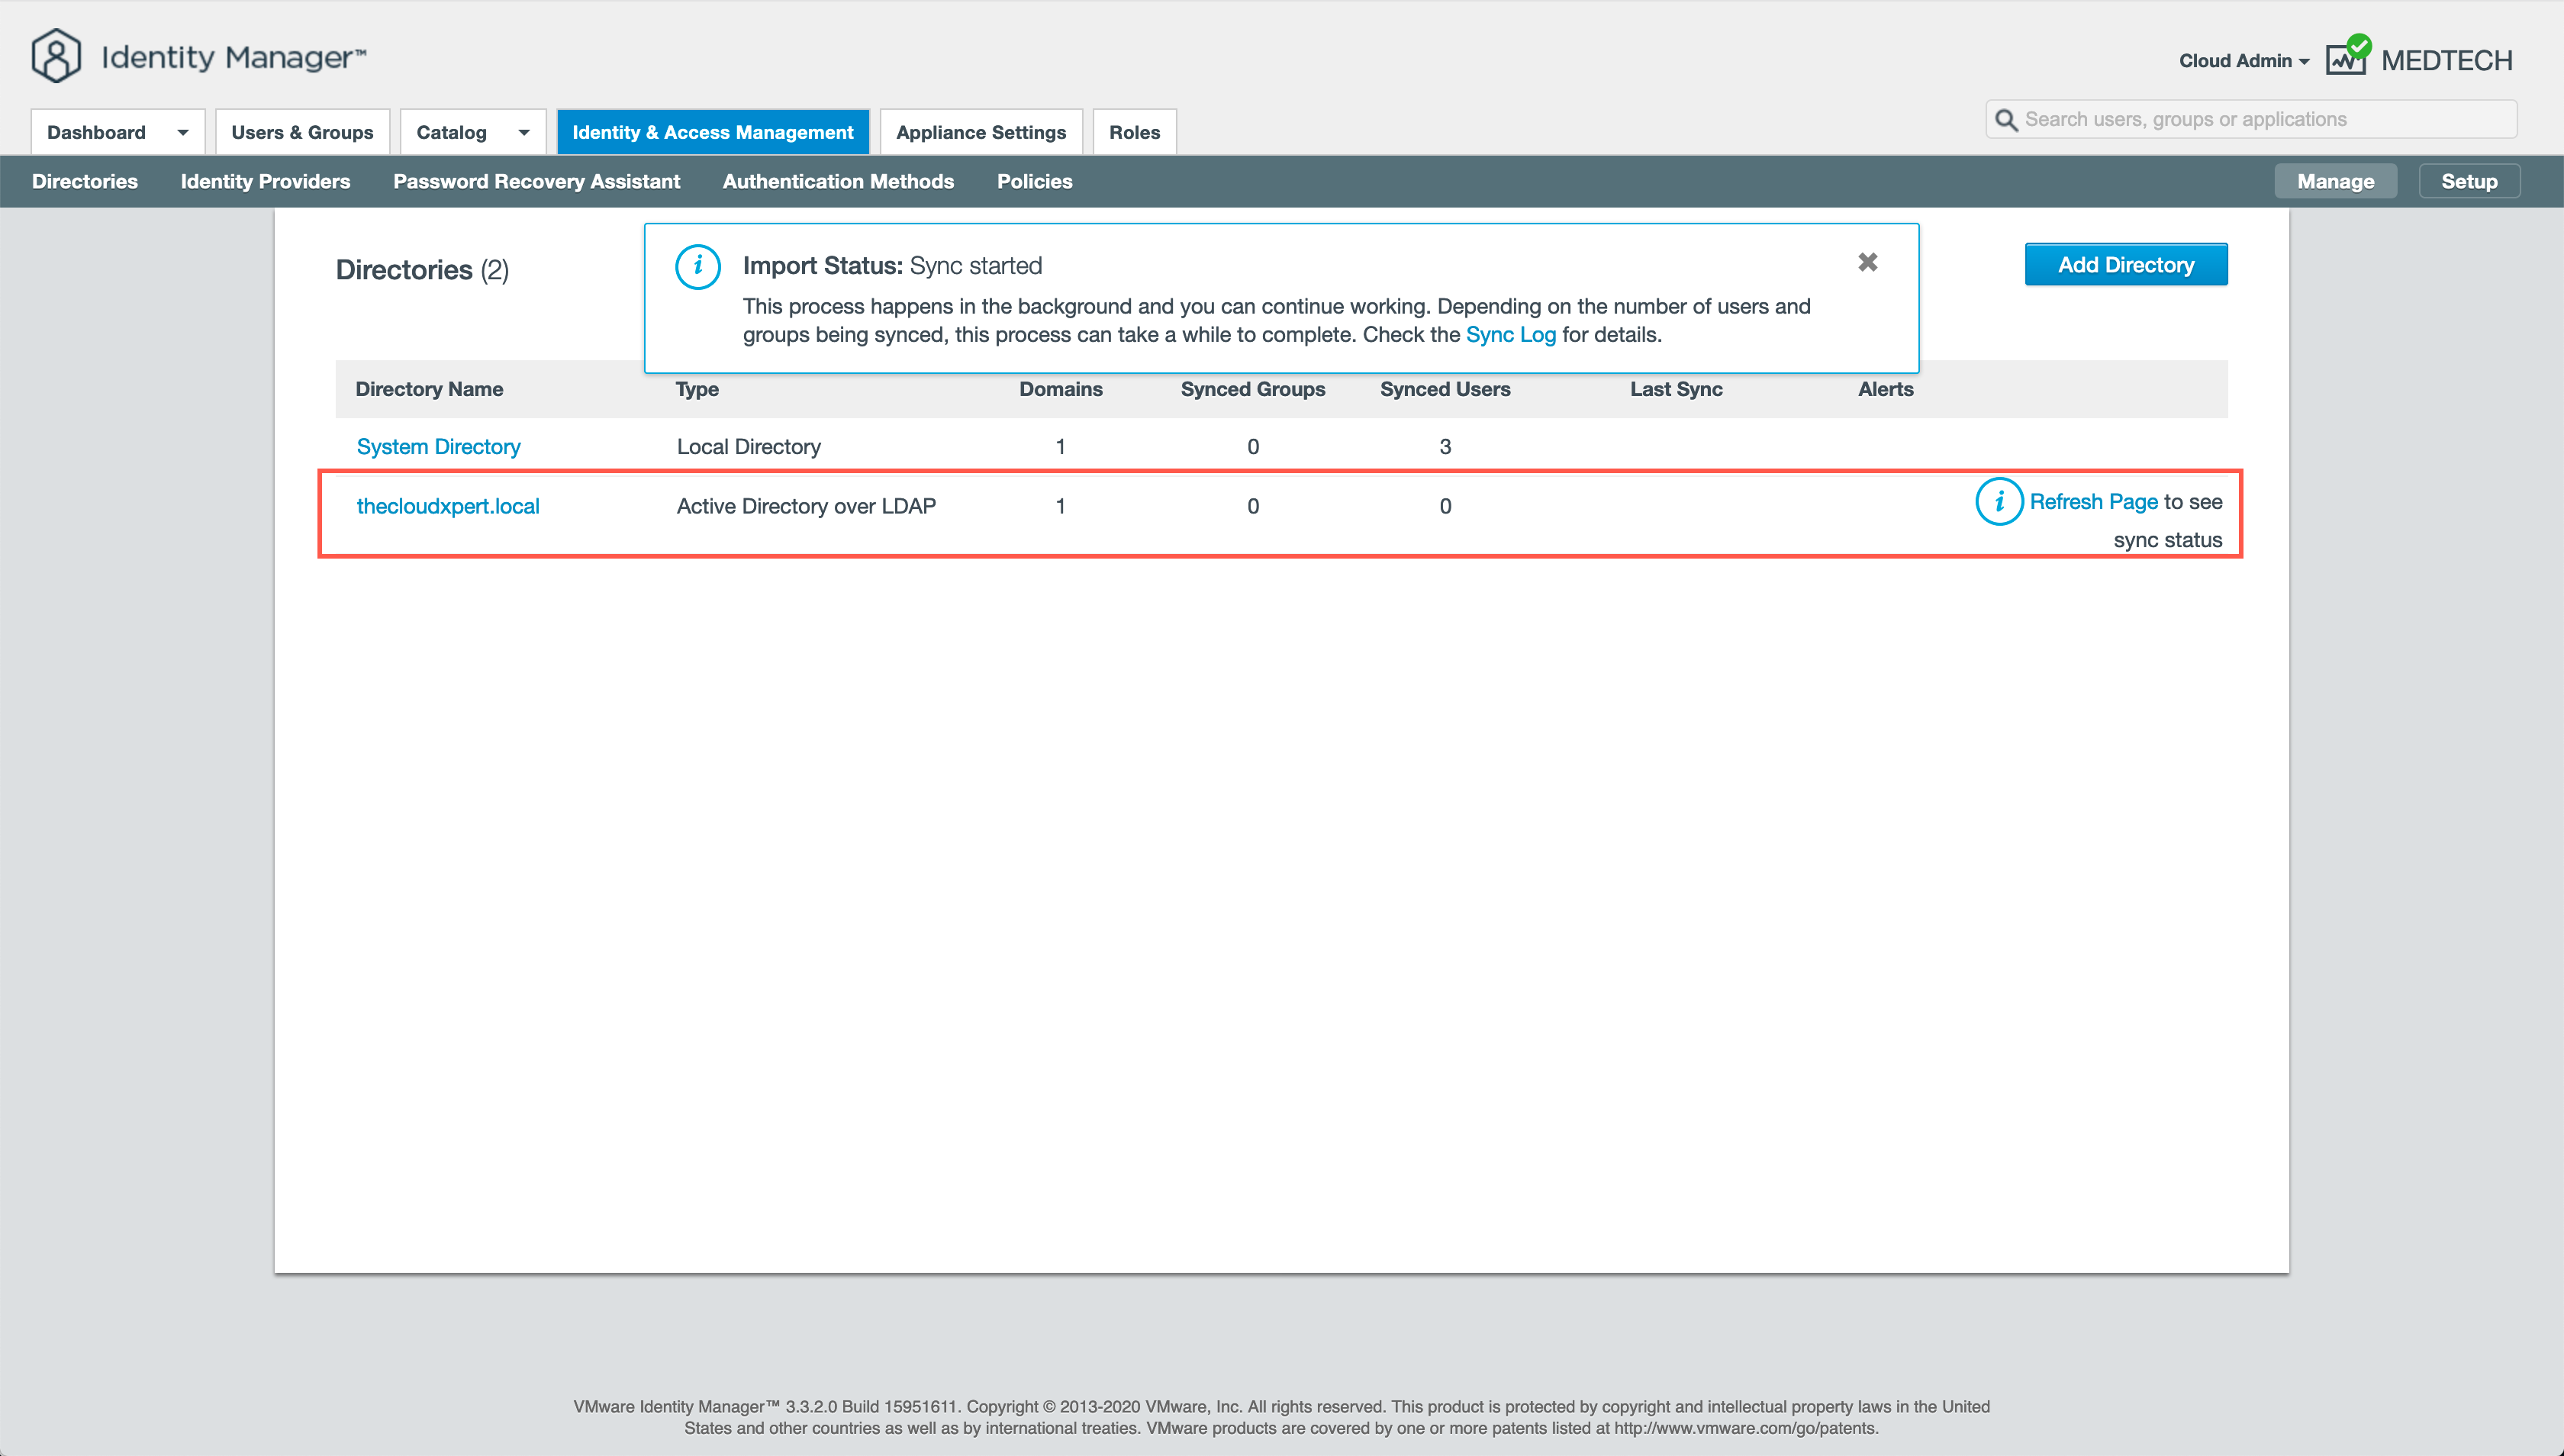Go to Identity Providers submenu
The height and width of the screenshot is (1456, 2564).
click(x=265, y=181)
